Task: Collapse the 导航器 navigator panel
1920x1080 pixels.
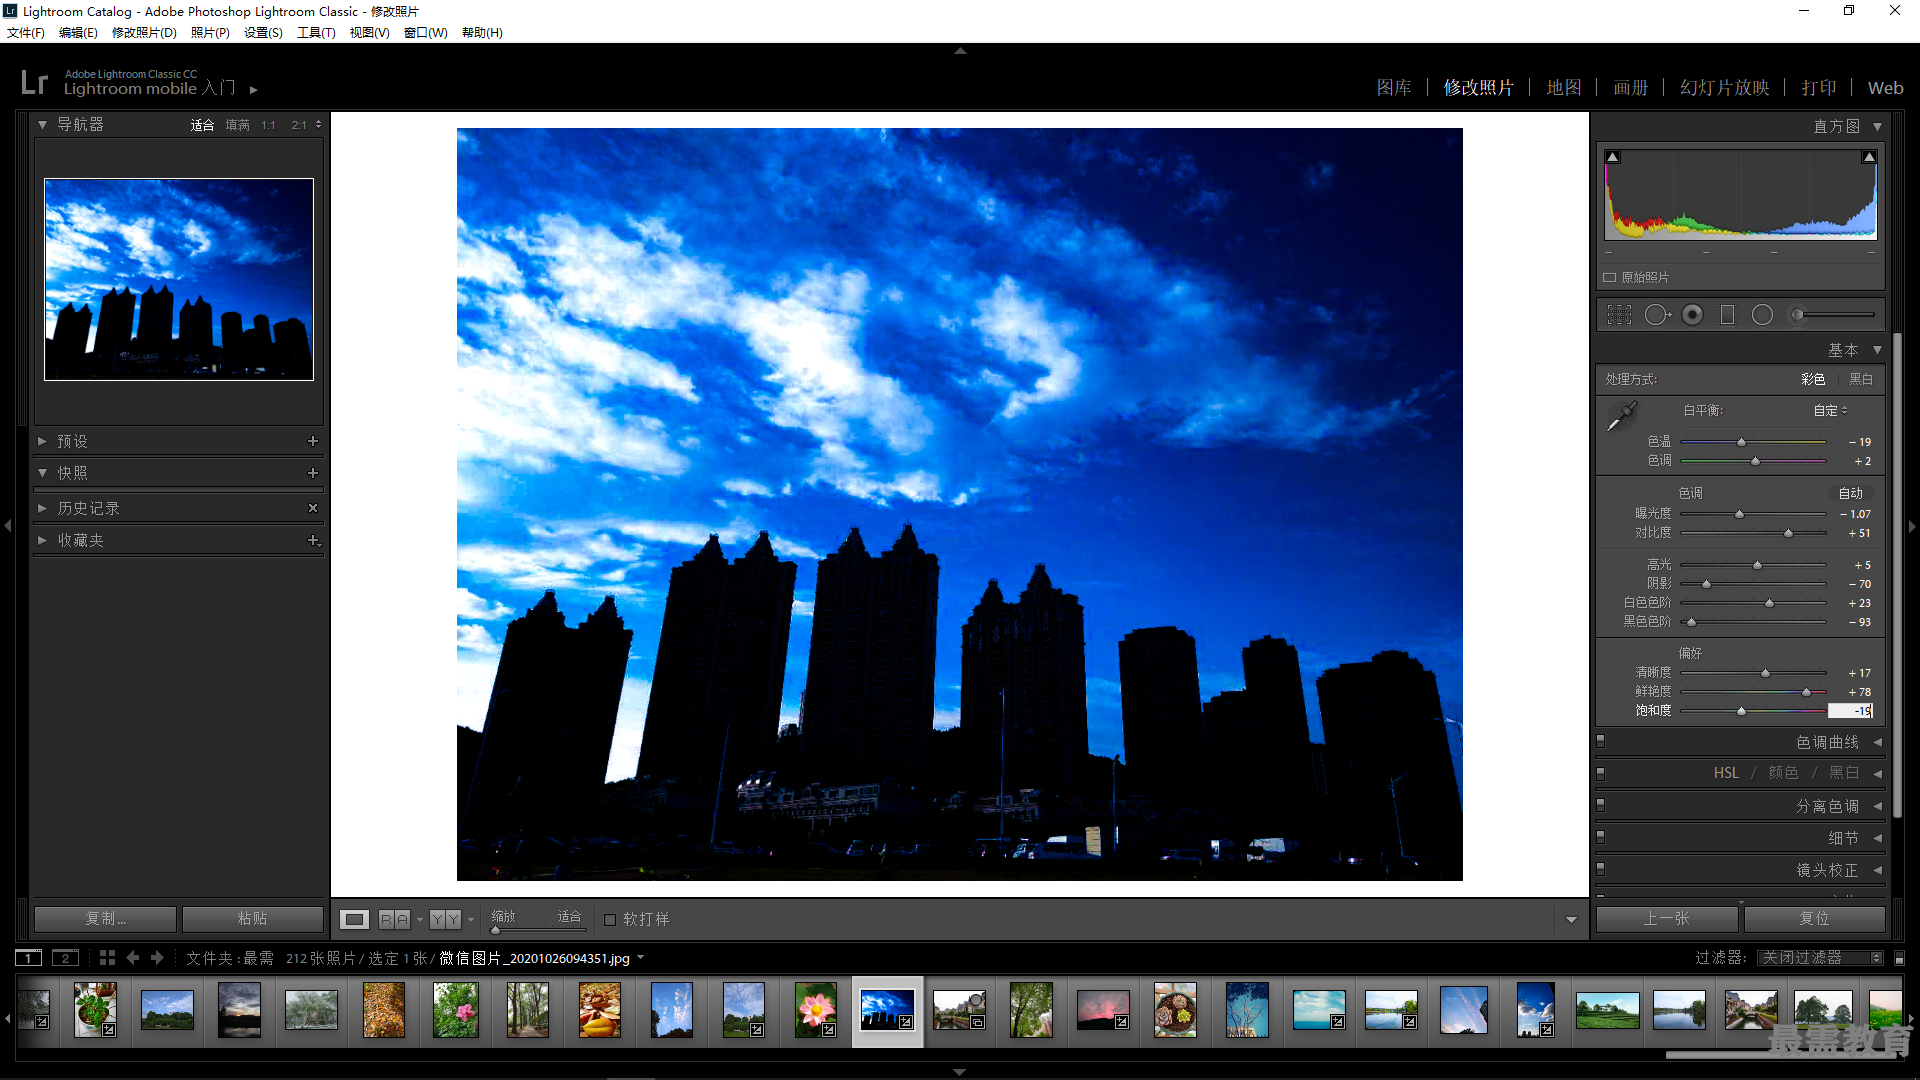Action: click(43, 125)
